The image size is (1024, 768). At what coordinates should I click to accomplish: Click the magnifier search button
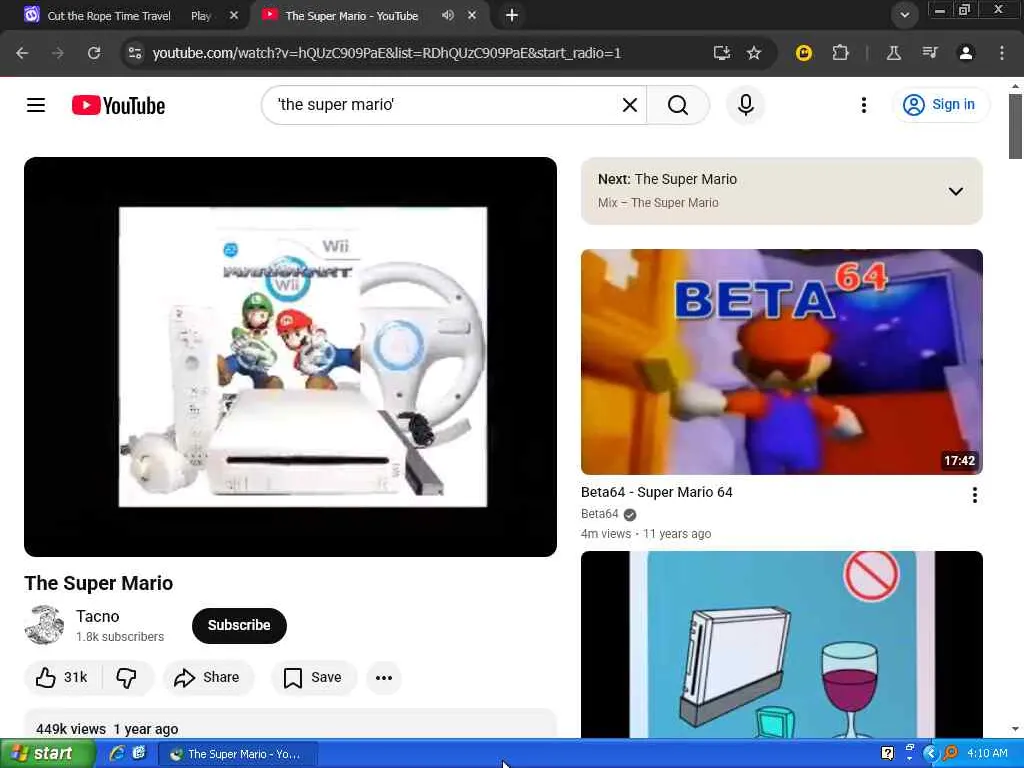pos(678,105)
